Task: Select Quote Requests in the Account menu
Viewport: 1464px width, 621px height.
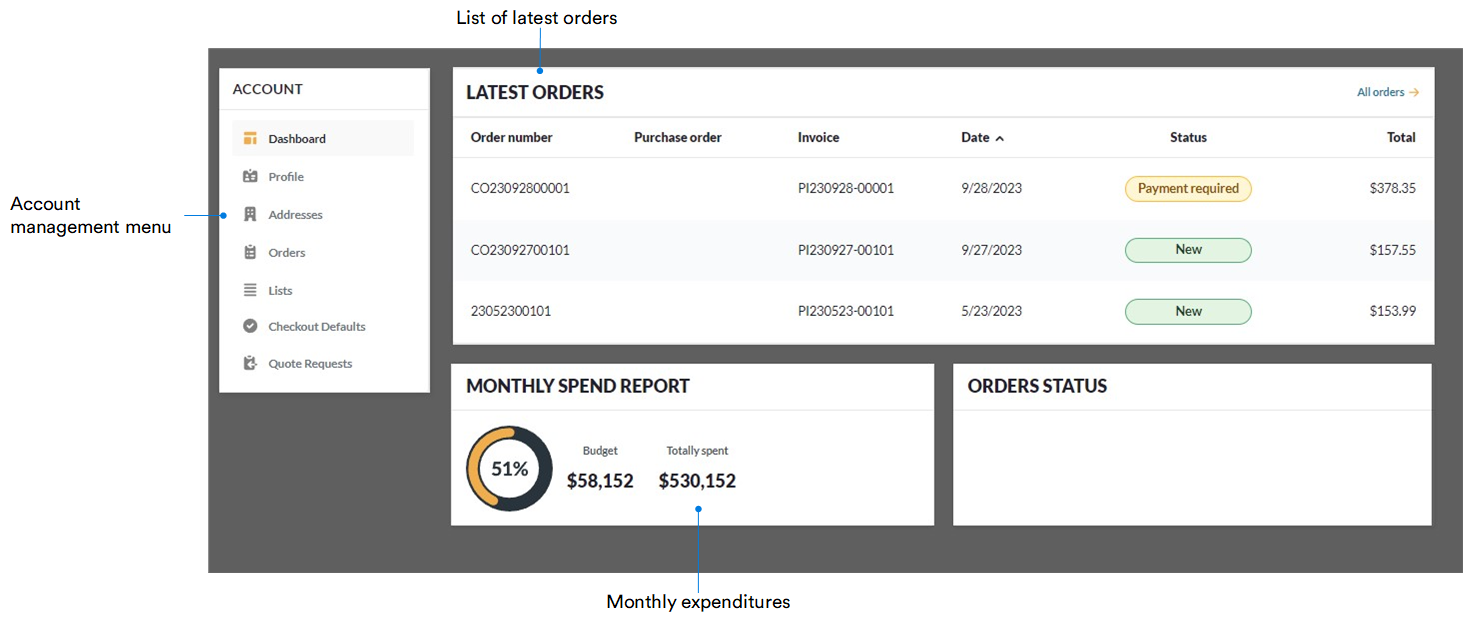Action: click(310, 363)
